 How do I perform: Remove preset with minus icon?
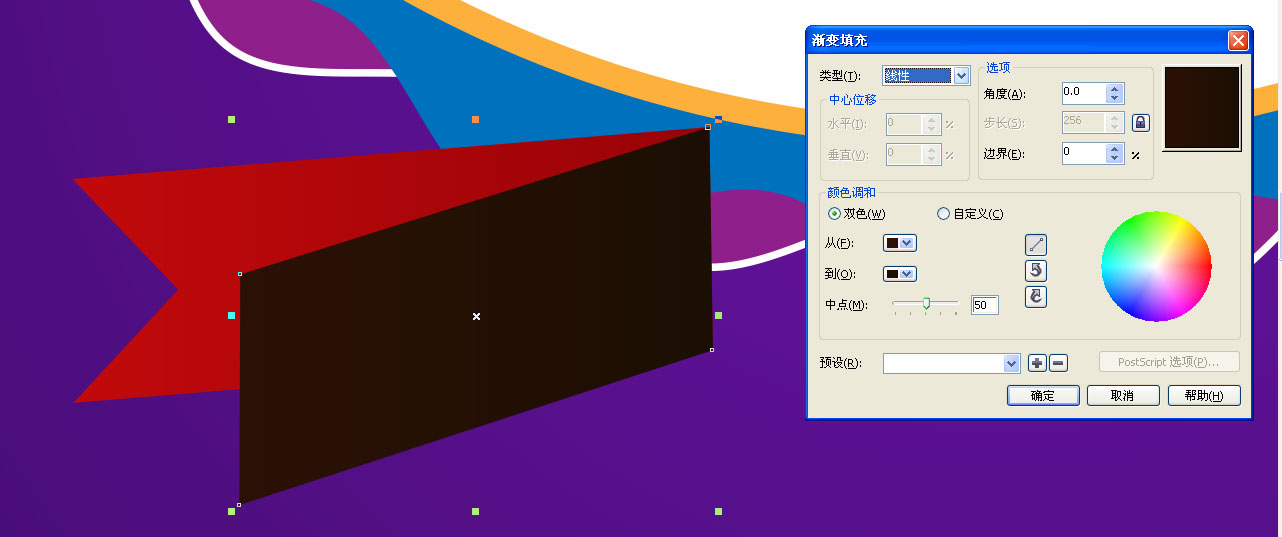pos(1059,363)
